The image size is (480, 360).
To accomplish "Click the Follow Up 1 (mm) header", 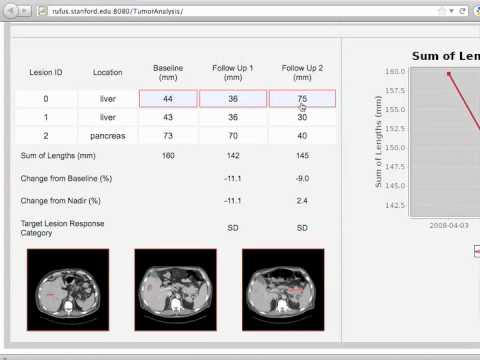I will [233, 73].
